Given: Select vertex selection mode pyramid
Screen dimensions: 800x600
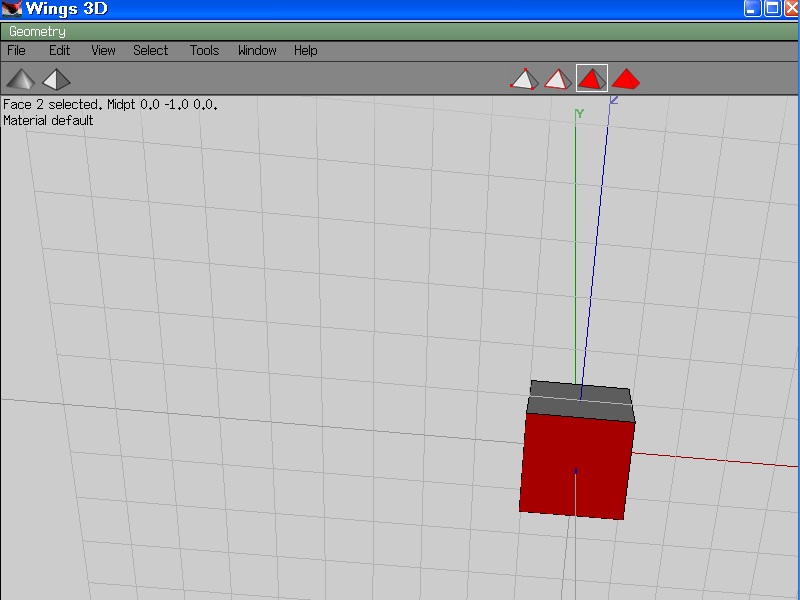Looking at the screenshot, I should [x=524, y=79].
